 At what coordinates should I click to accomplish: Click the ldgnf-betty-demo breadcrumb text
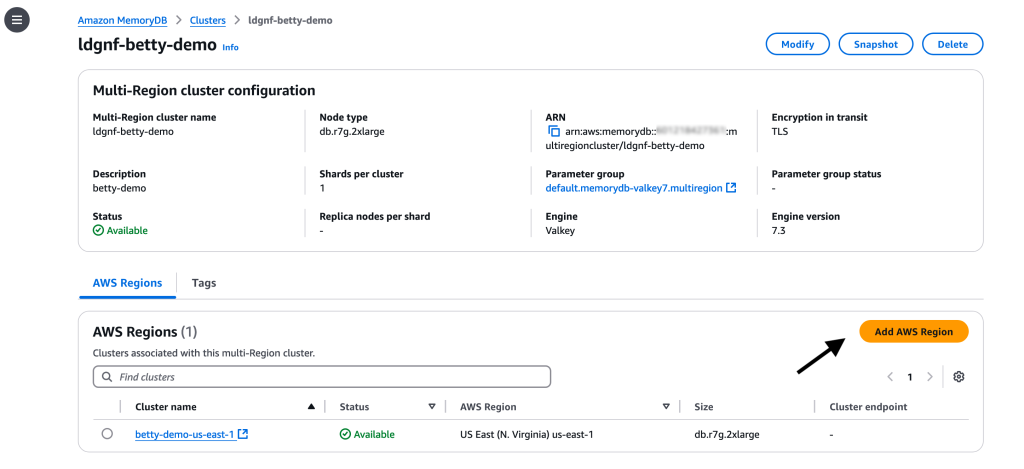[291, 20]
